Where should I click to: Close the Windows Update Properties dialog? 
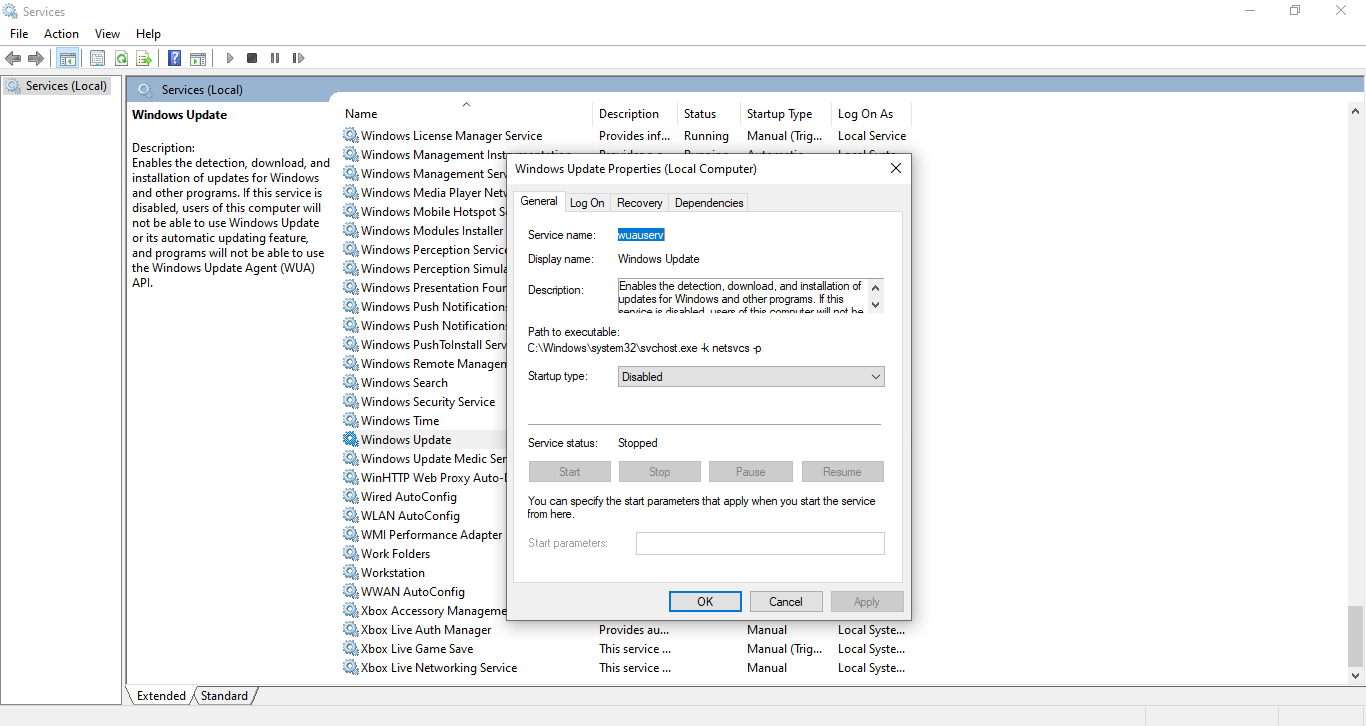coord(896,168)
